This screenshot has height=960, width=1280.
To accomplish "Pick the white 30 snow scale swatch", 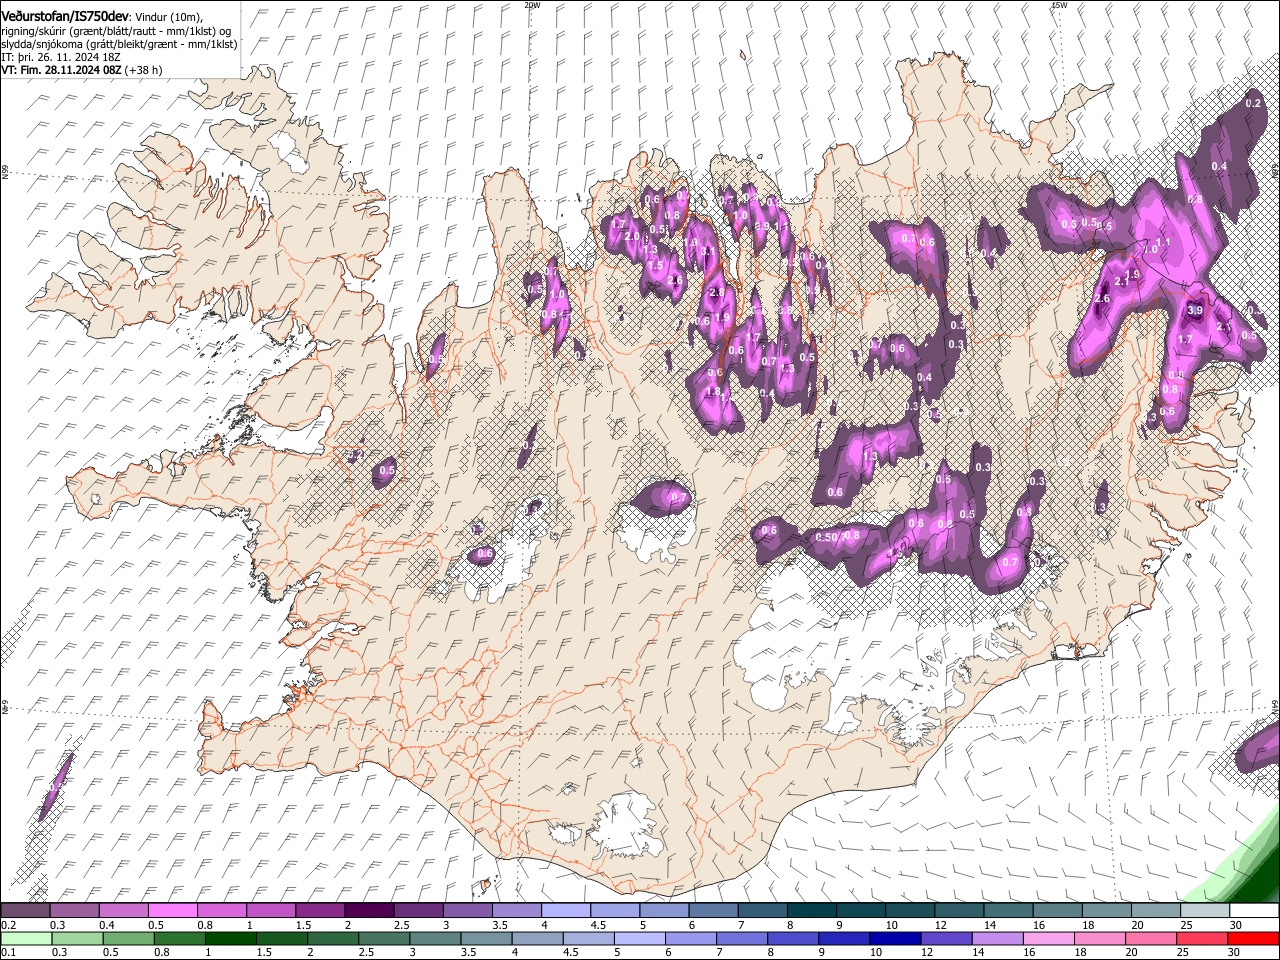I will point(1254,911).
